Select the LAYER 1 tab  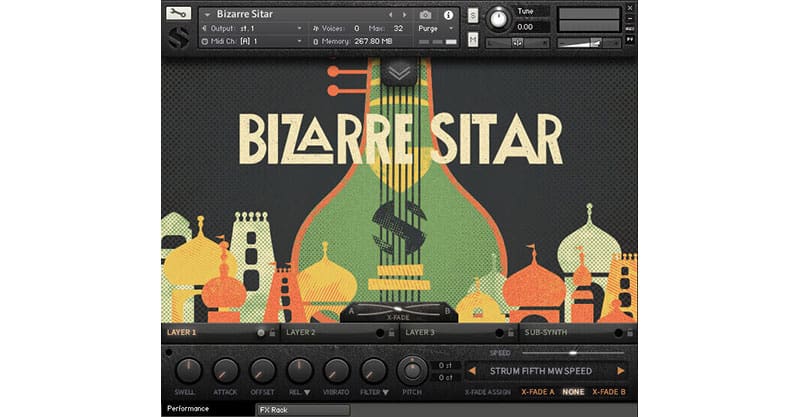182,332
